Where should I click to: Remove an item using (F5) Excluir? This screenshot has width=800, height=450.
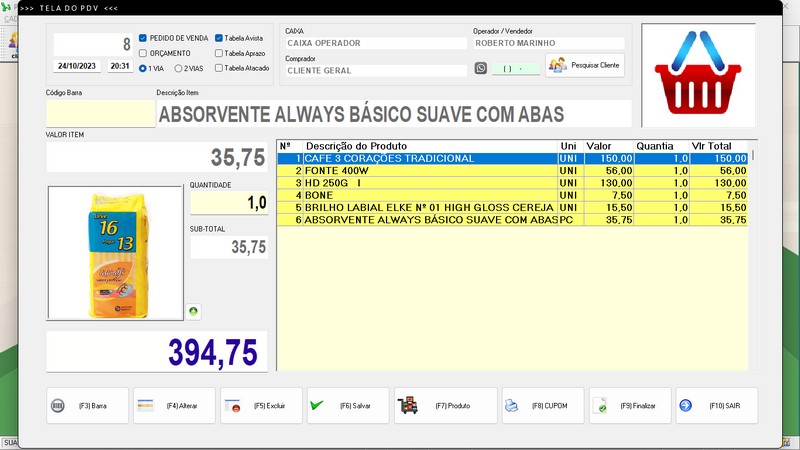(261, 406)
